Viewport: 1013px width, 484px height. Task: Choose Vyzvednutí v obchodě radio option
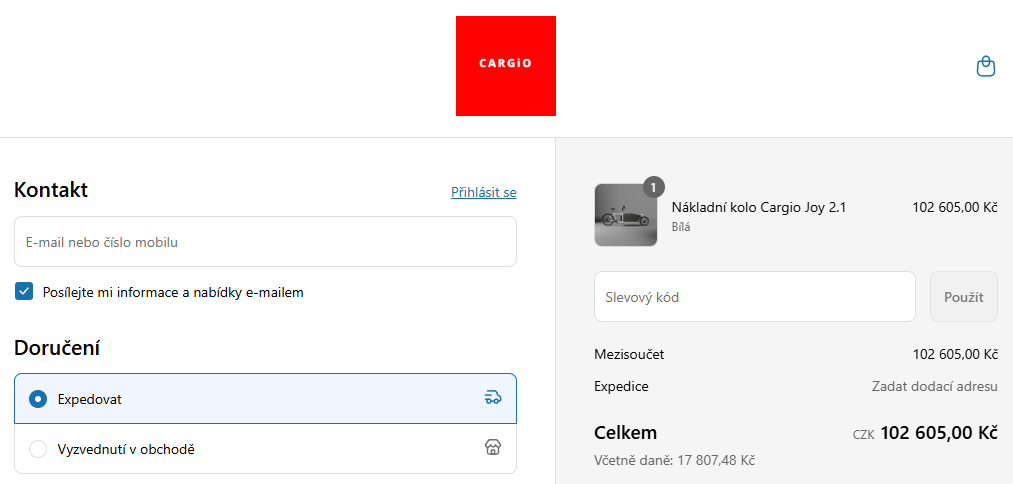click(x=38, y=449)
